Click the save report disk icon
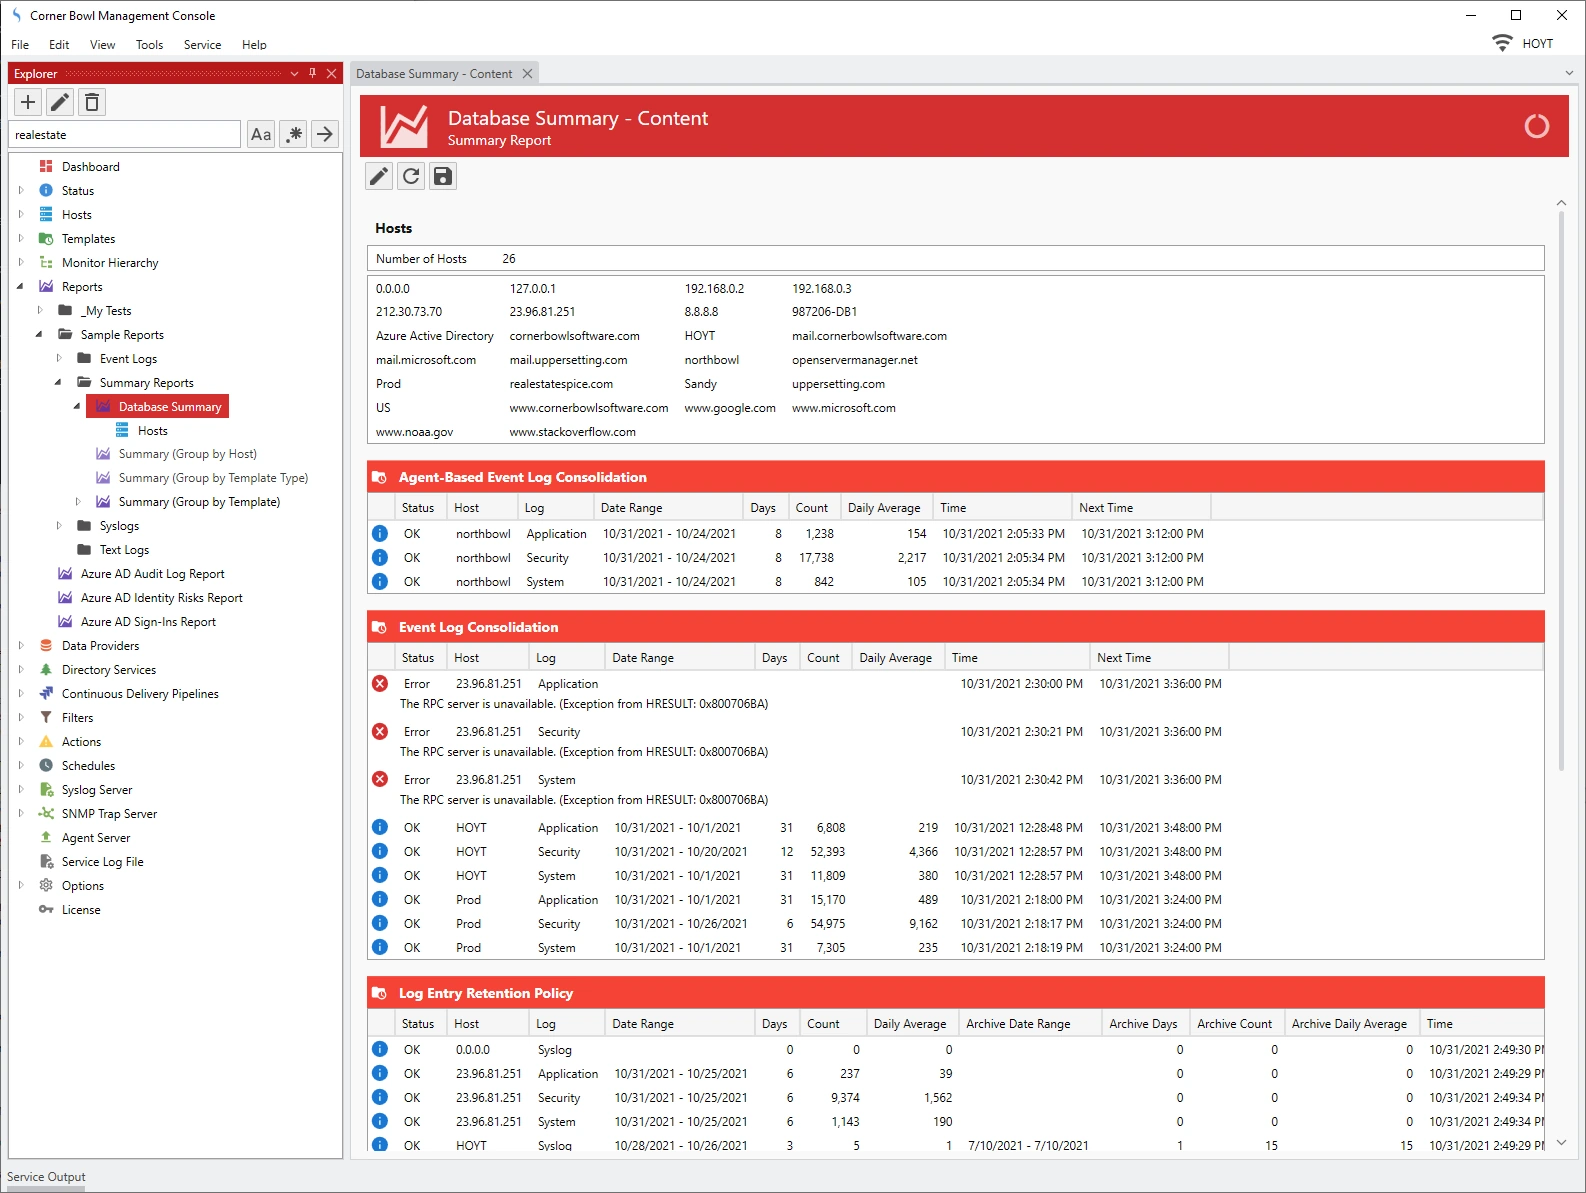Viewport: 1586px width, 1193px height. pos(442,177)
